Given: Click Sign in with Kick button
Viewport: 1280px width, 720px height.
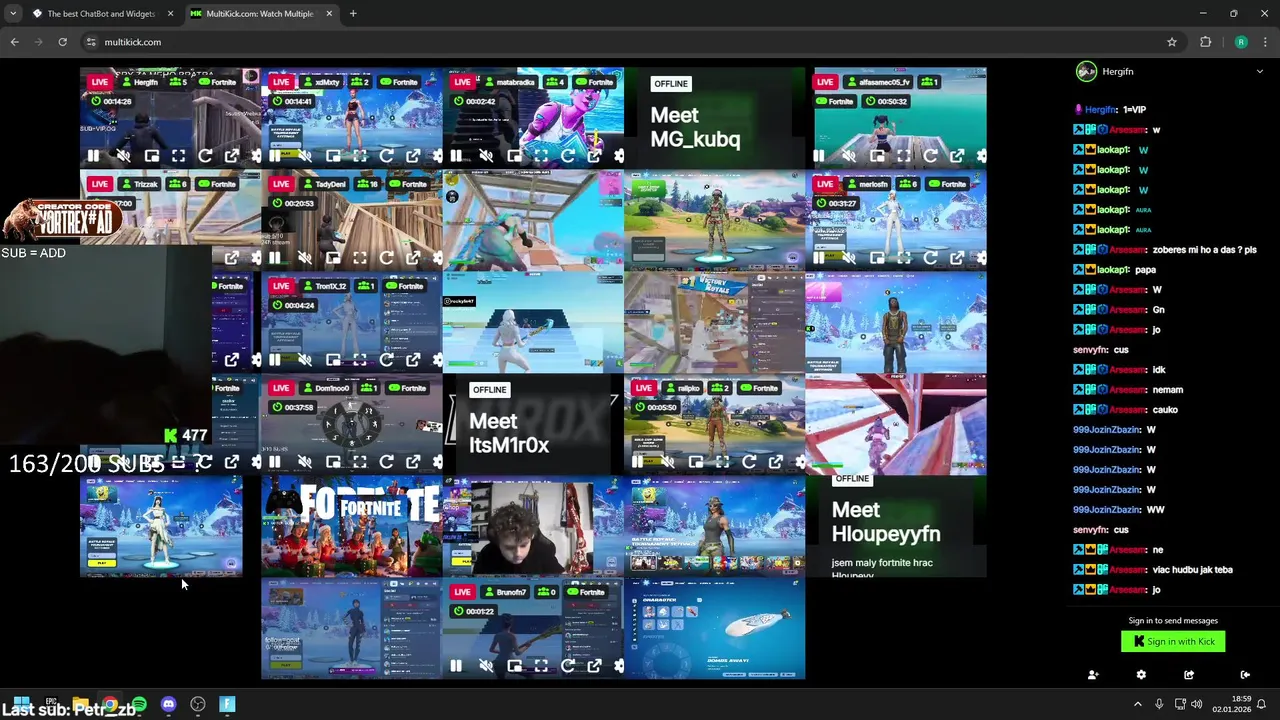Looking at the screenshot, I should pos(1173,642).
